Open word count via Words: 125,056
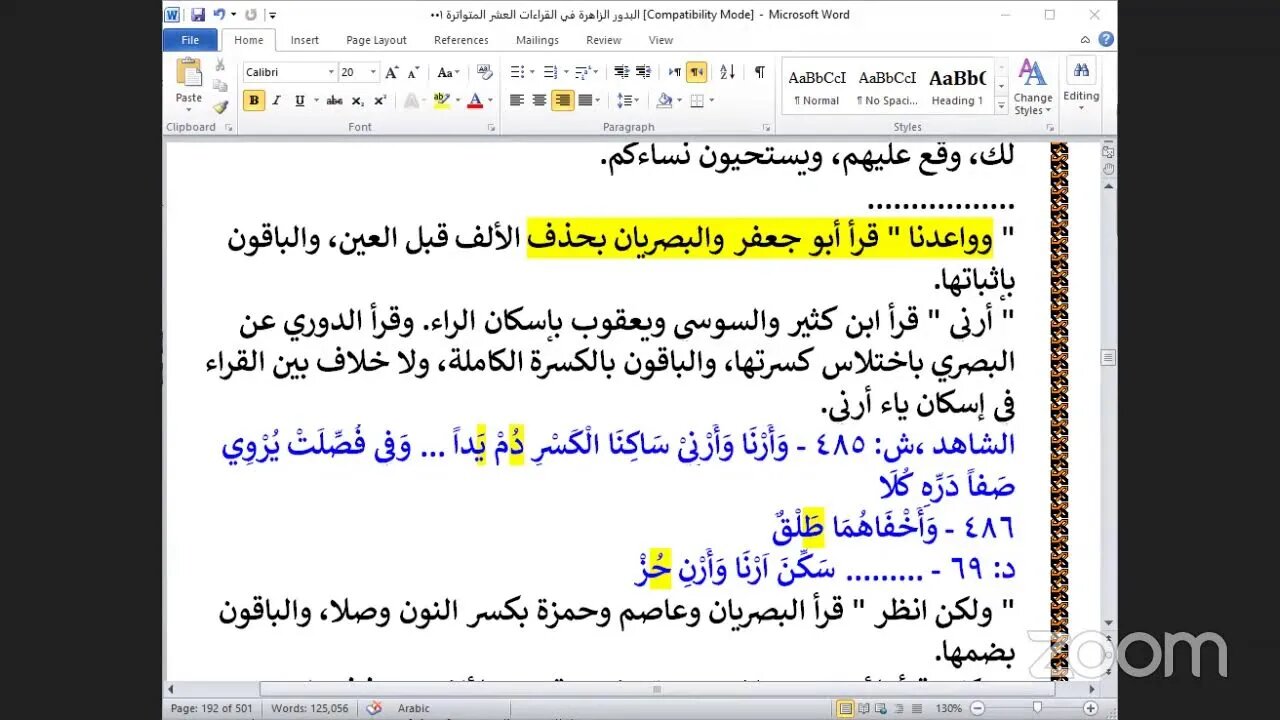The image size is (1280, 720). [x=310, y=709]
